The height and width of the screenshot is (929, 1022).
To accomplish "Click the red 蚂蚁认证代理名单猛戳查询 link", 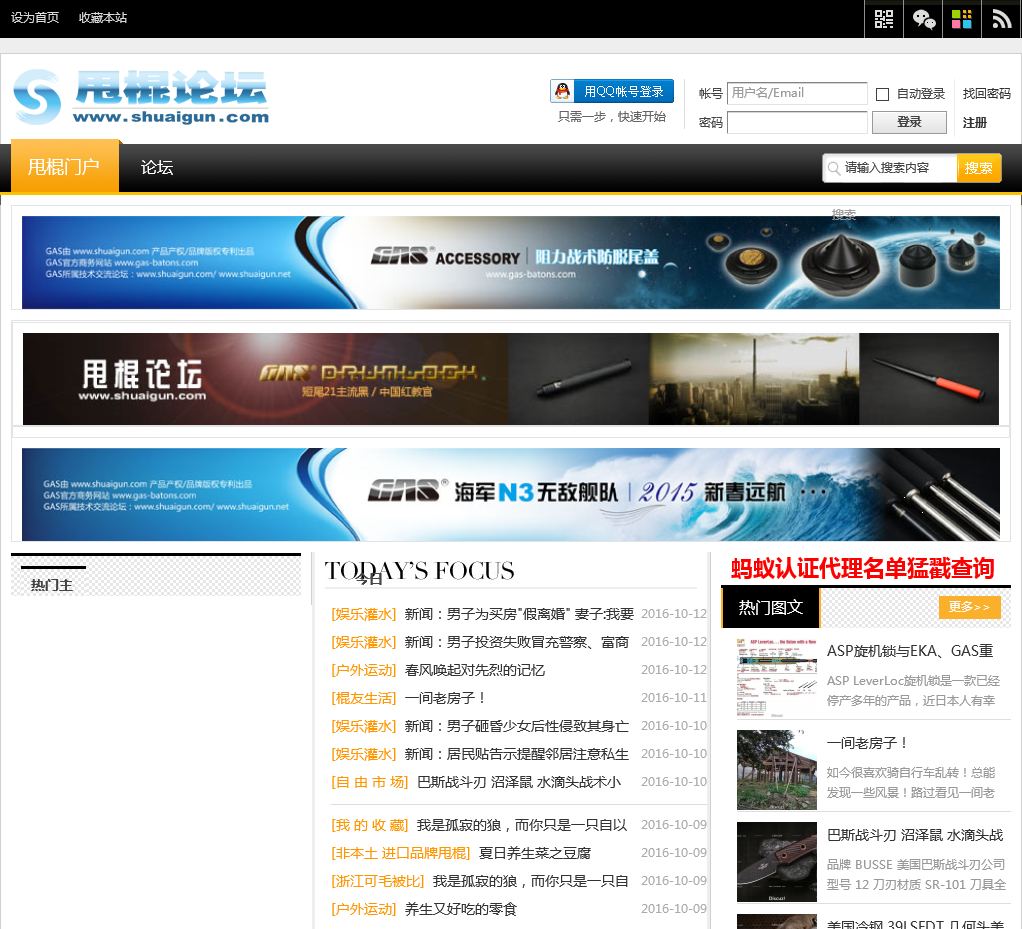I will 862,568.
